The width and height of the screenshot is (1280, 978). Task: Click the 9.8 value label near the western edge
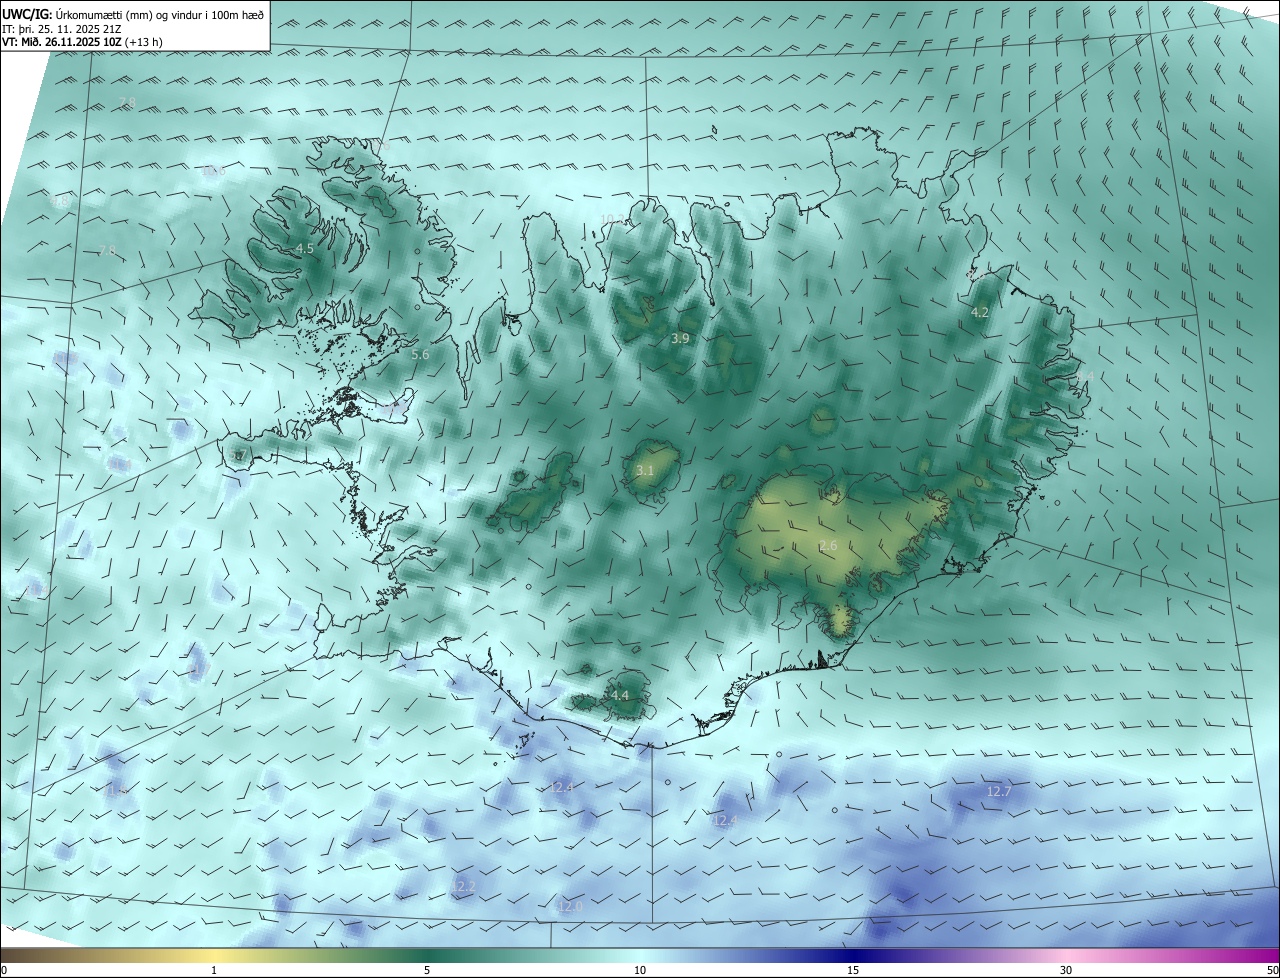61,201
